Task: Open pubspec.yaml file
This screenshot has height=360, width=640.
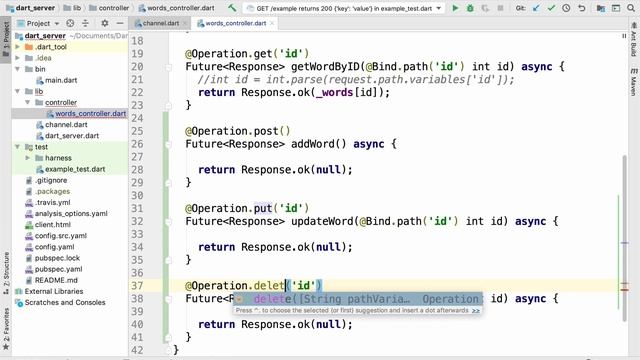Action: click(58, 269)
